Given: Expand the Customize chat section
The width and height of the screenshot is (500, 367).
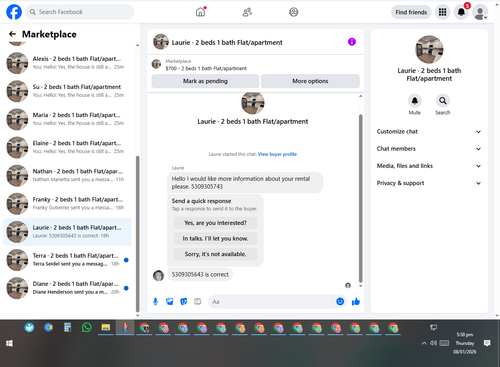Looking at the screenshot, I should (x=429, y=131).
